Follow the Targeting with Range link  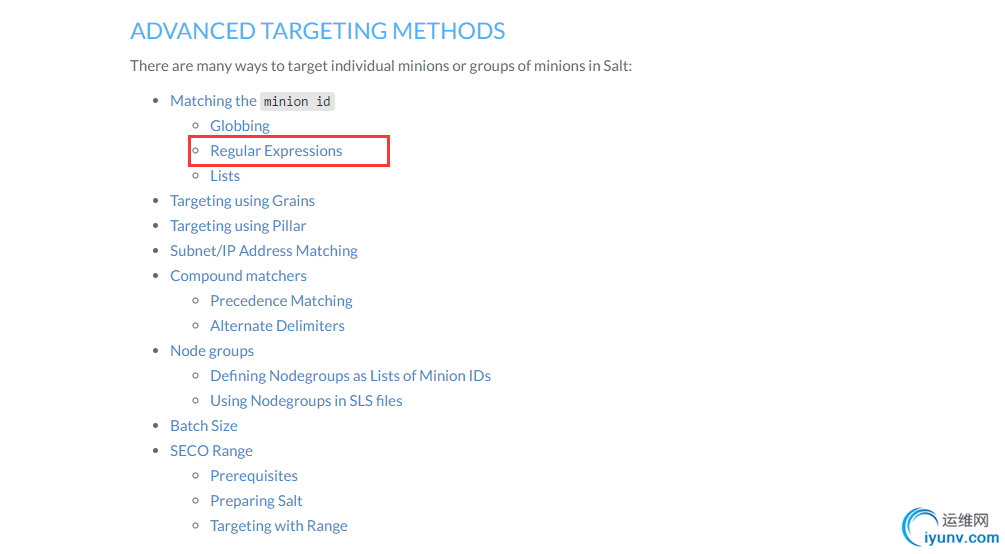point(279,526)
